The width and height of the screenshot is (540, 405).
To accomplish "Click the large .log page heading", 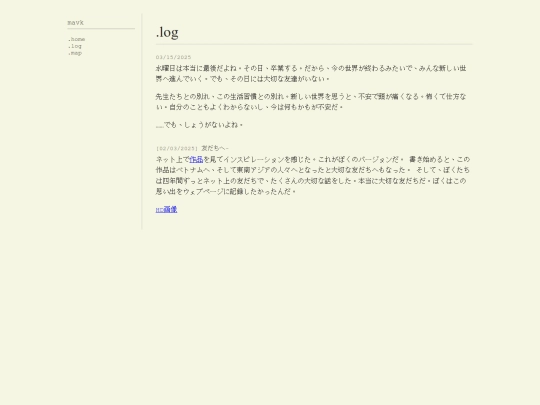I will (167, 32).
